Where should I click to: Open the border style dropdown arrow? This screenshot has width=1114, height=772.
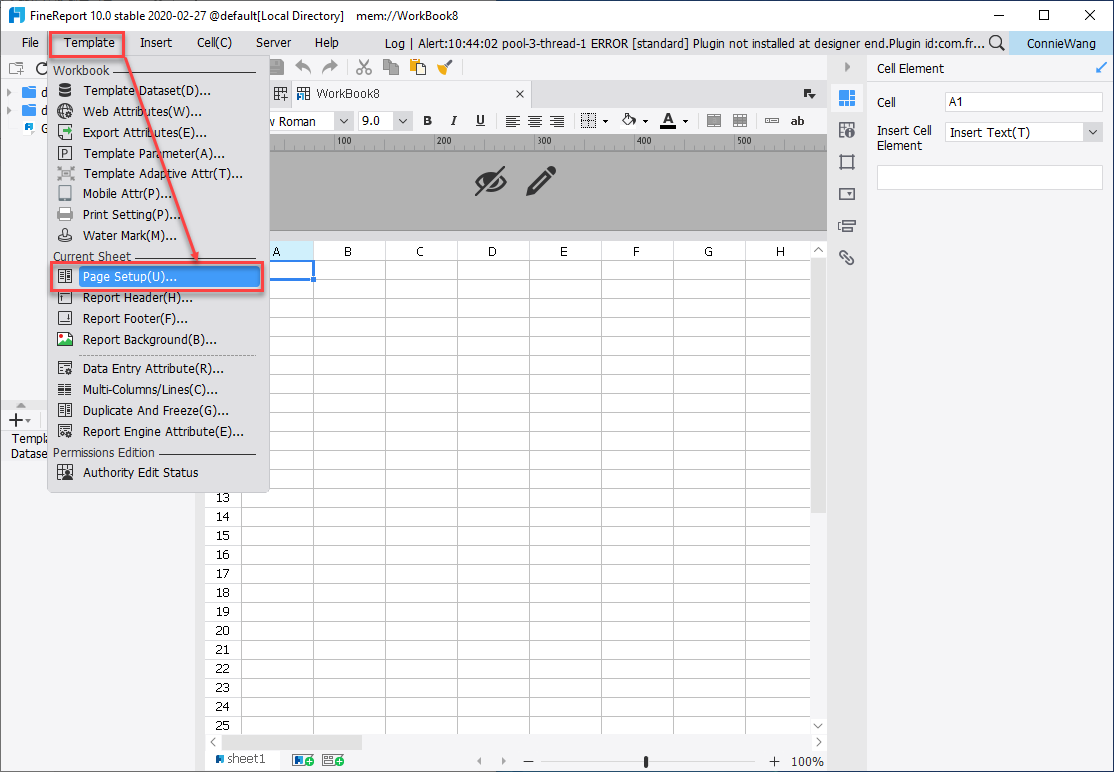(604, 120)
